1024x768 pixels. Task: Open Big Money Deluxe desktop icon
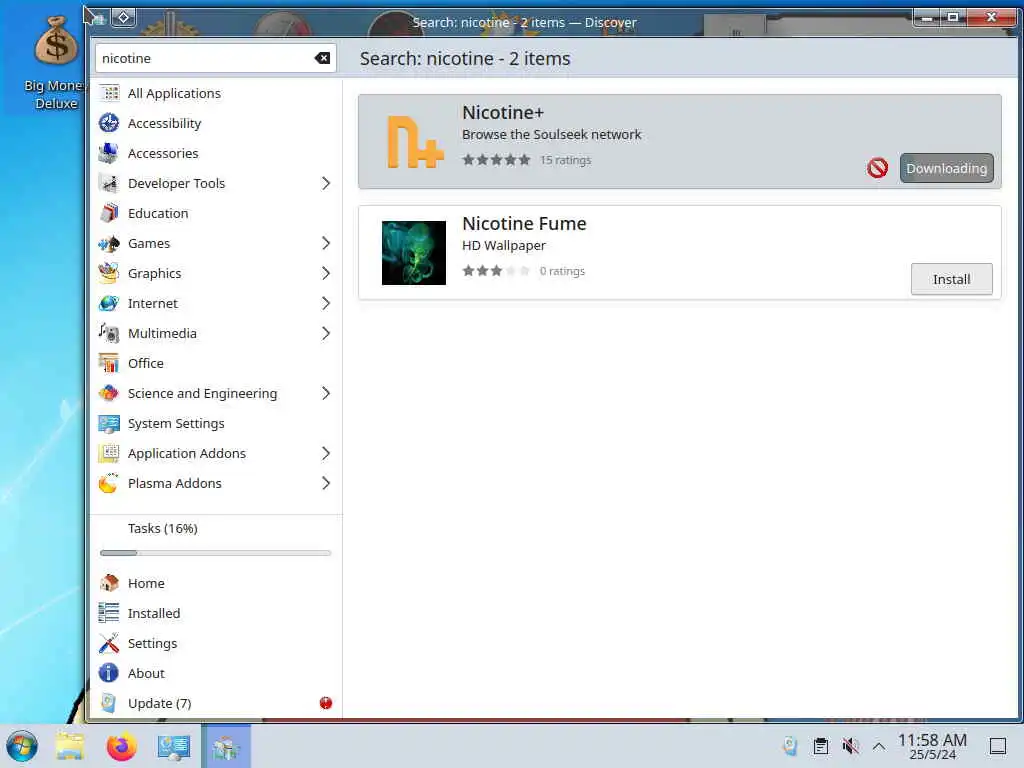(56, 63)
